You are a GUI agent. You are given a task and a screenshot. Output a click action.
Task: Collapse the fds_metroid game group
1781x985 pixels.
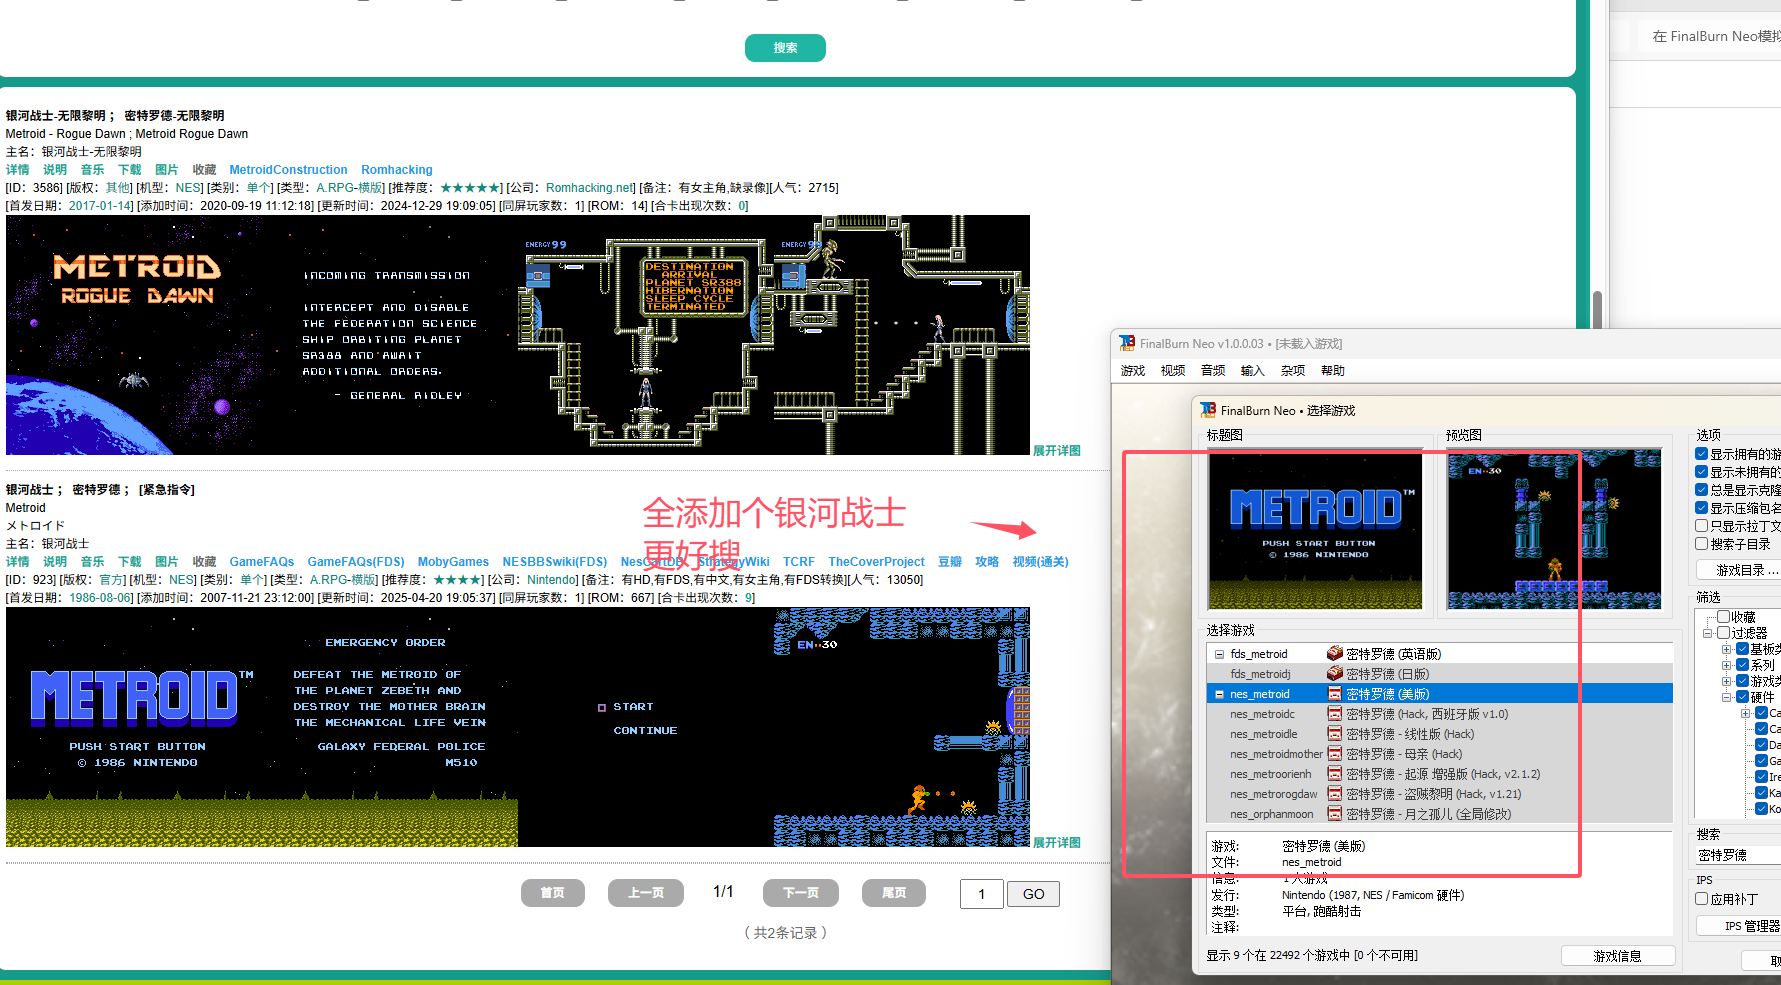1219,654
